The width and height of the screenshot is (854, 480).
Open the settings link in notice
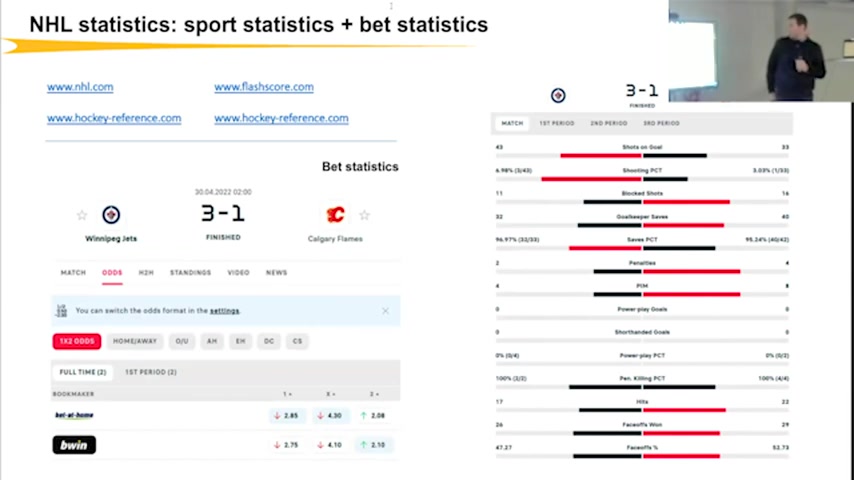coord(224,311)
